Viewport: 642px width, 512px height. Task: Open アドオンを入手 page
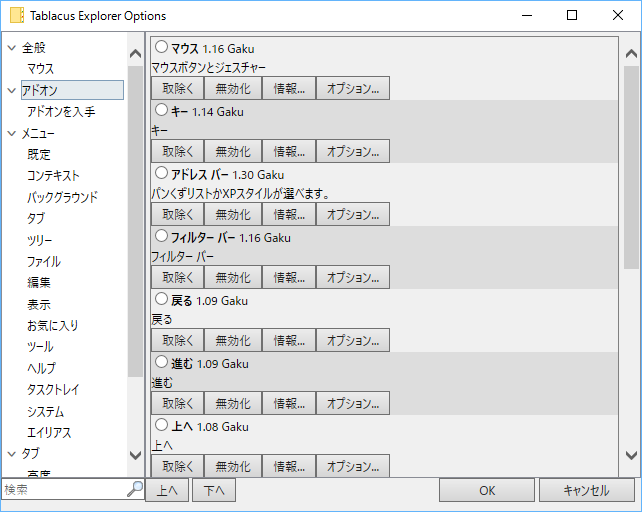pyautogui.click(x=61, y=111)
